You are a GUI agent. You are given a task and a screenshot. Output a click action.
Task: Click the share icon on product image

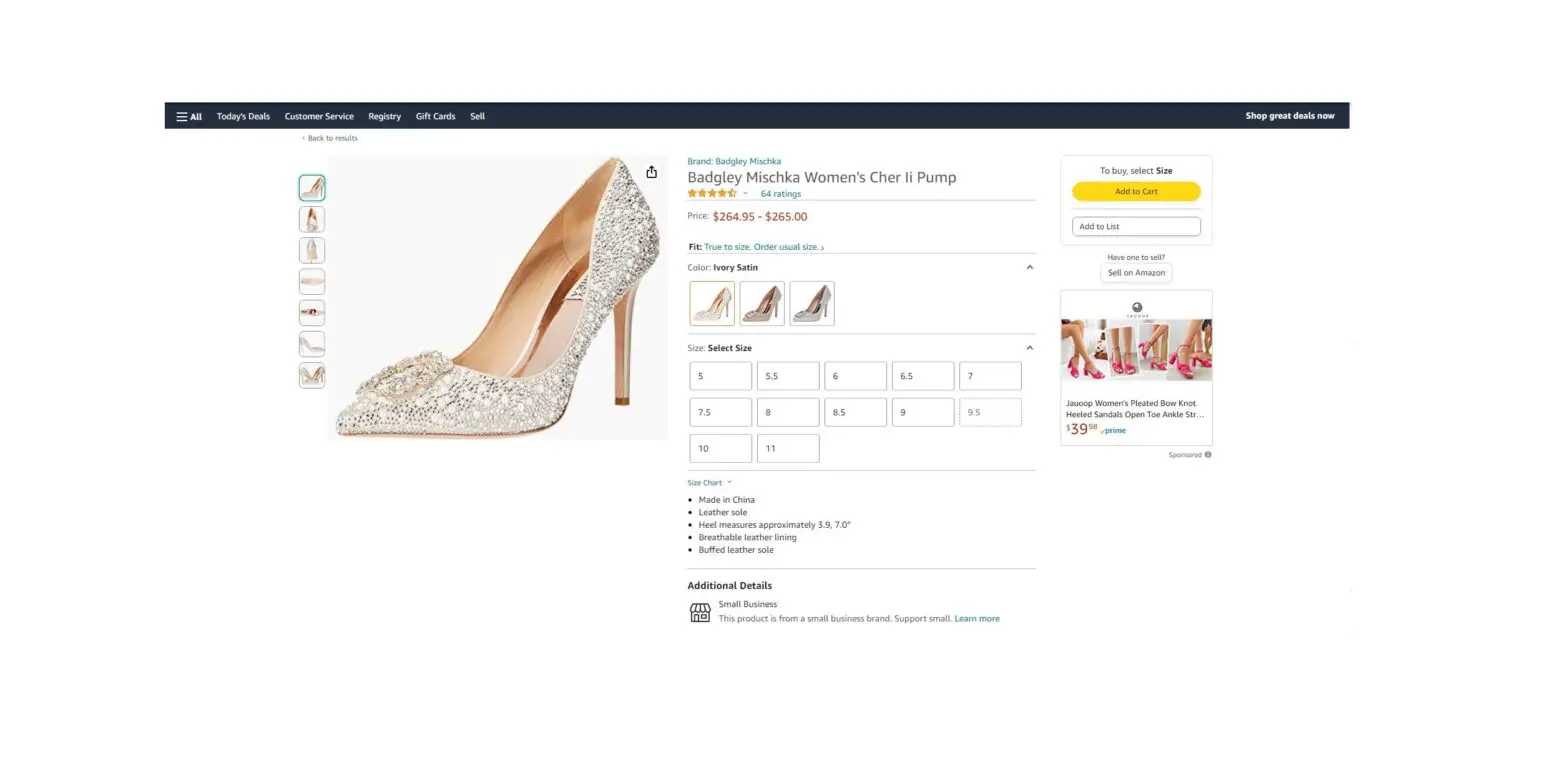tap(651, 172)
